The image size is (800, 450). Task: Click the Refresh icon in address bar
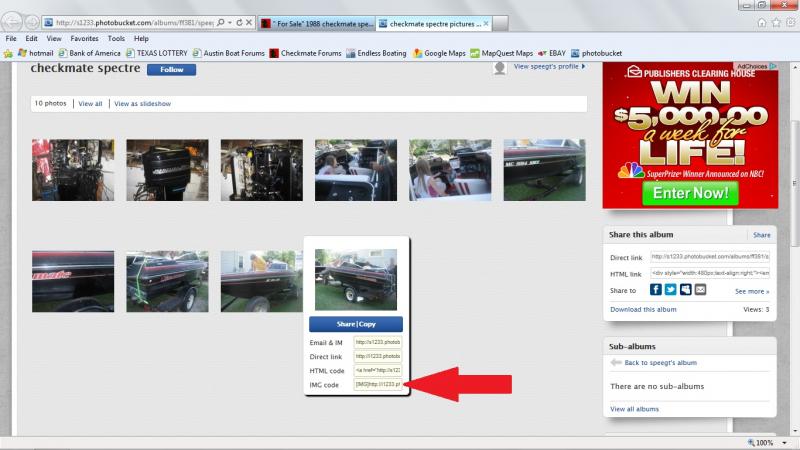point(239,22)
